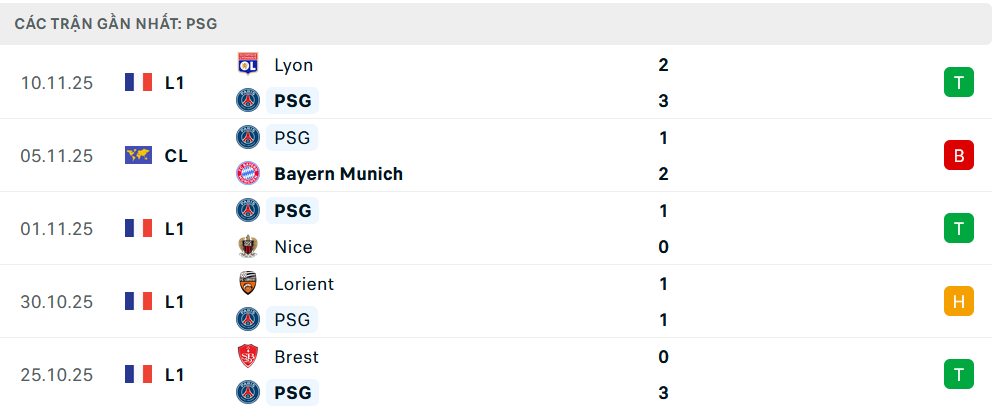The height and width of the screenshot is (408, 996).
Task: Click the Lorient club crest icon
Action: click(x=247, y=284)
